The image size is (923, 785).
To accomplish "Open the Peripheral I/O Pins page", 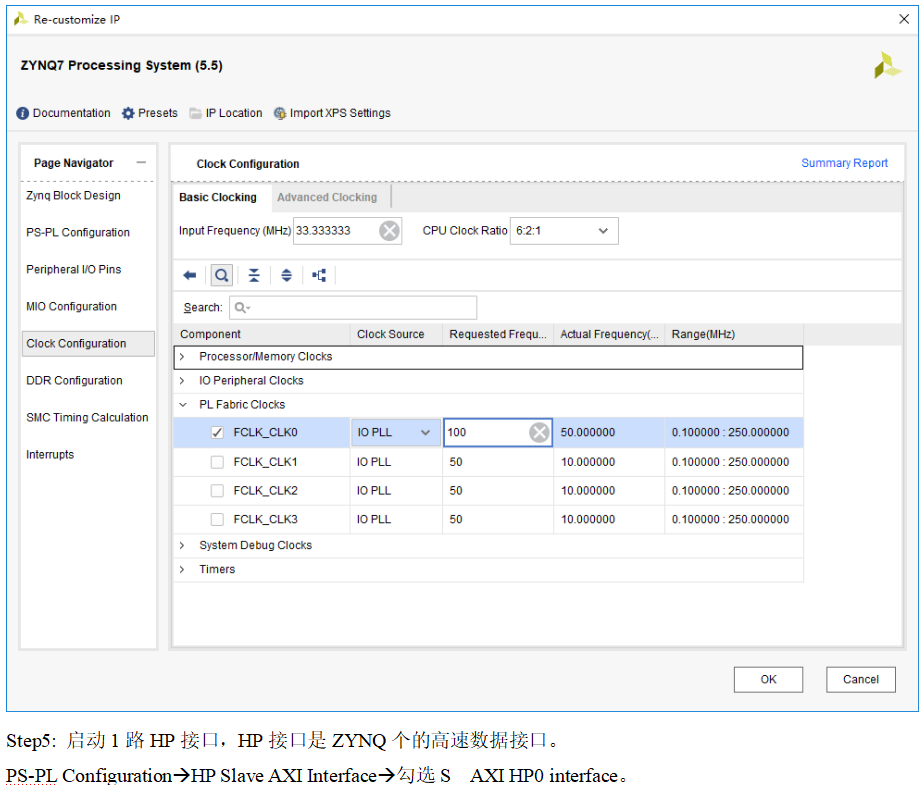I will 74,270.
